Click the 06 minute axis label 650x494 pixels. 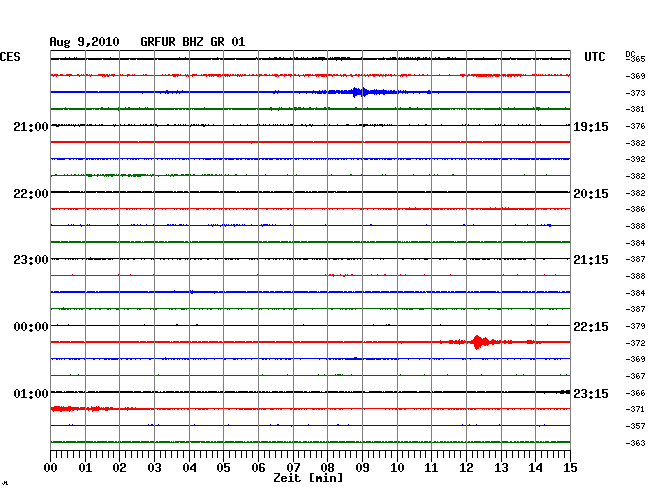(x=258, y=467)
